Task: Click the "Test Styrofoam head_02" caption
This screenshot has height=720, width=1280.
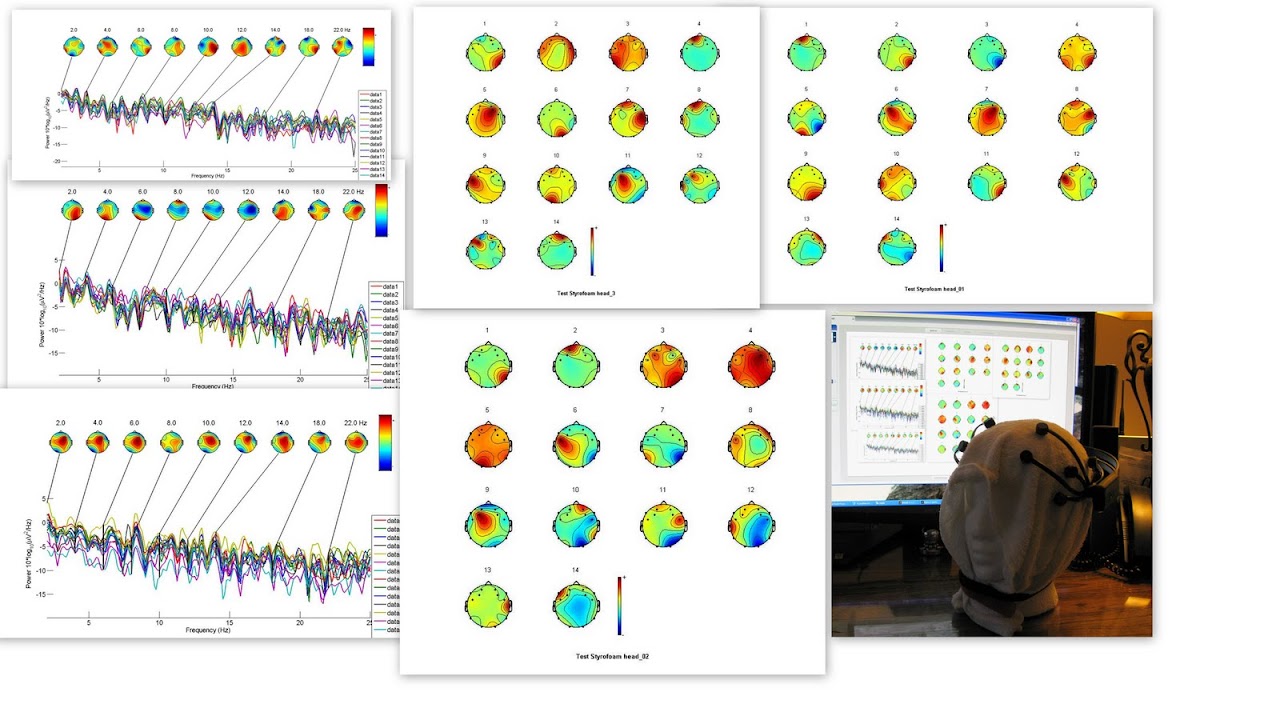Action: [613, 657]
